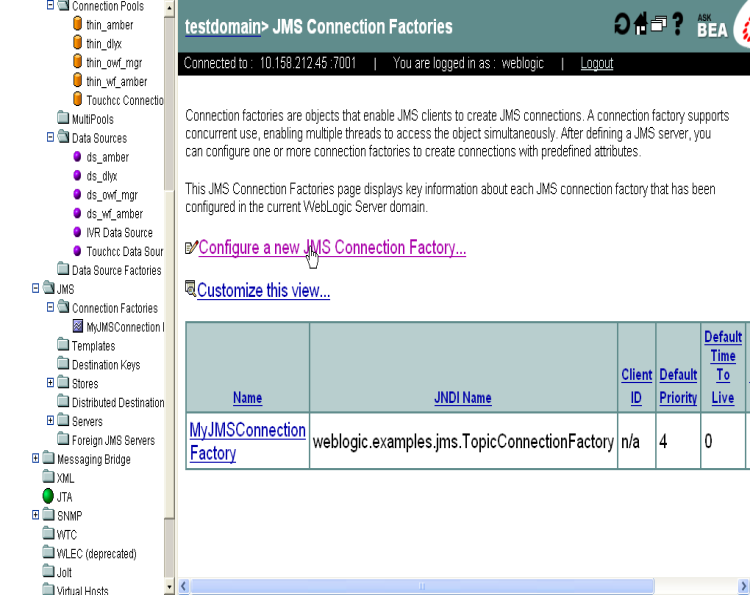Image resolution: width=750 pixels, height=595 pixels.
Task: Sort table by JNDI Name column
Action: (463, 397)
